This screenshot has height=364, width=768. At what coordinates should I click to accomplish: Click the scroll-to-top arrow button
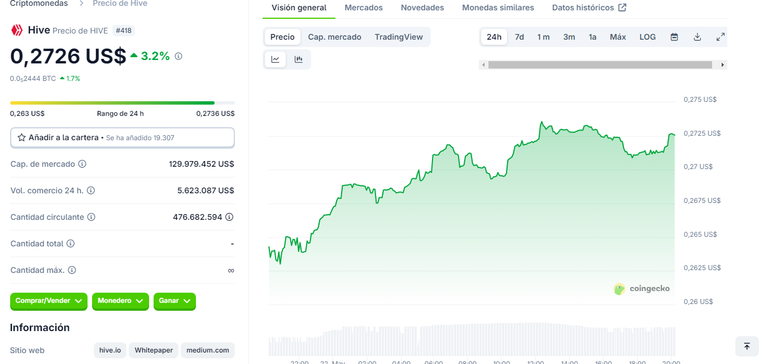(747, 346)
